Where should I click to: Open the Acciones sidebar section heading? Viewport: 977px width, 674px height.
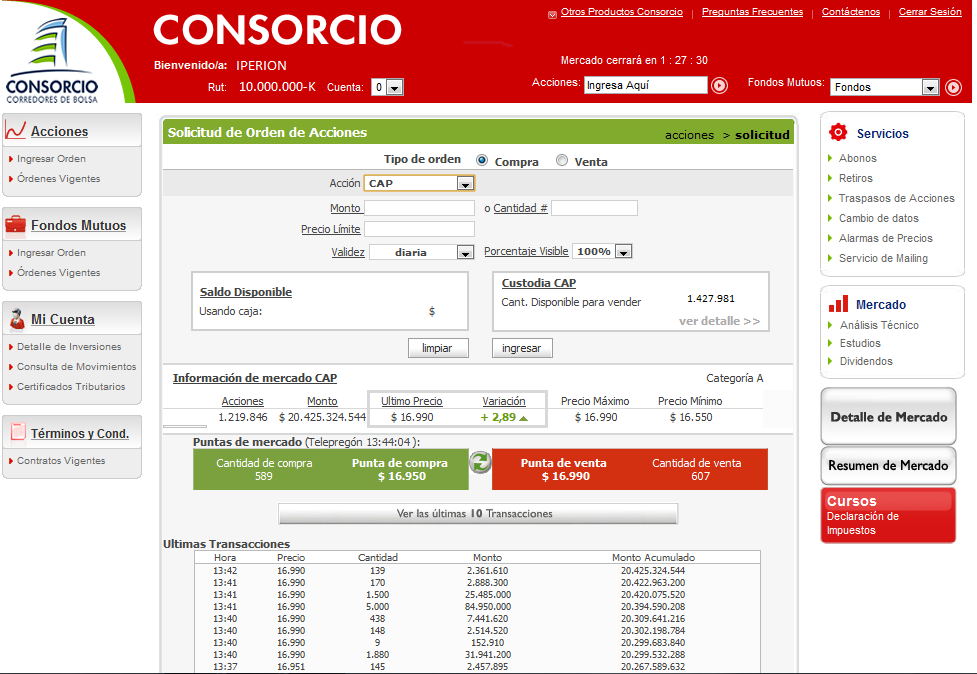coord(59,131)
